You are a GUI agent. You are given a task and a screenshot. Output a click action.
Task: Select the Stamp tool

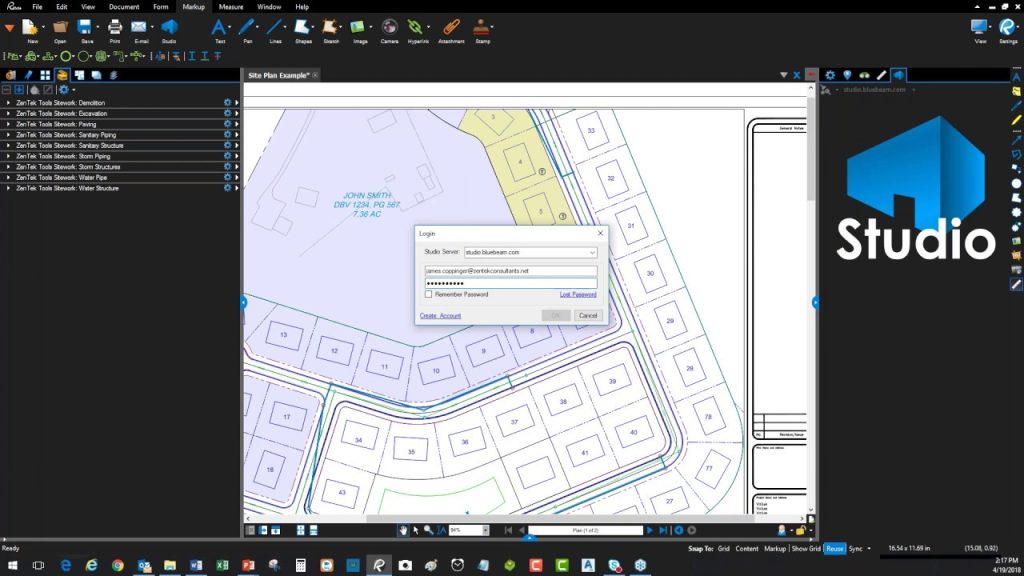[x=482, y=30]
